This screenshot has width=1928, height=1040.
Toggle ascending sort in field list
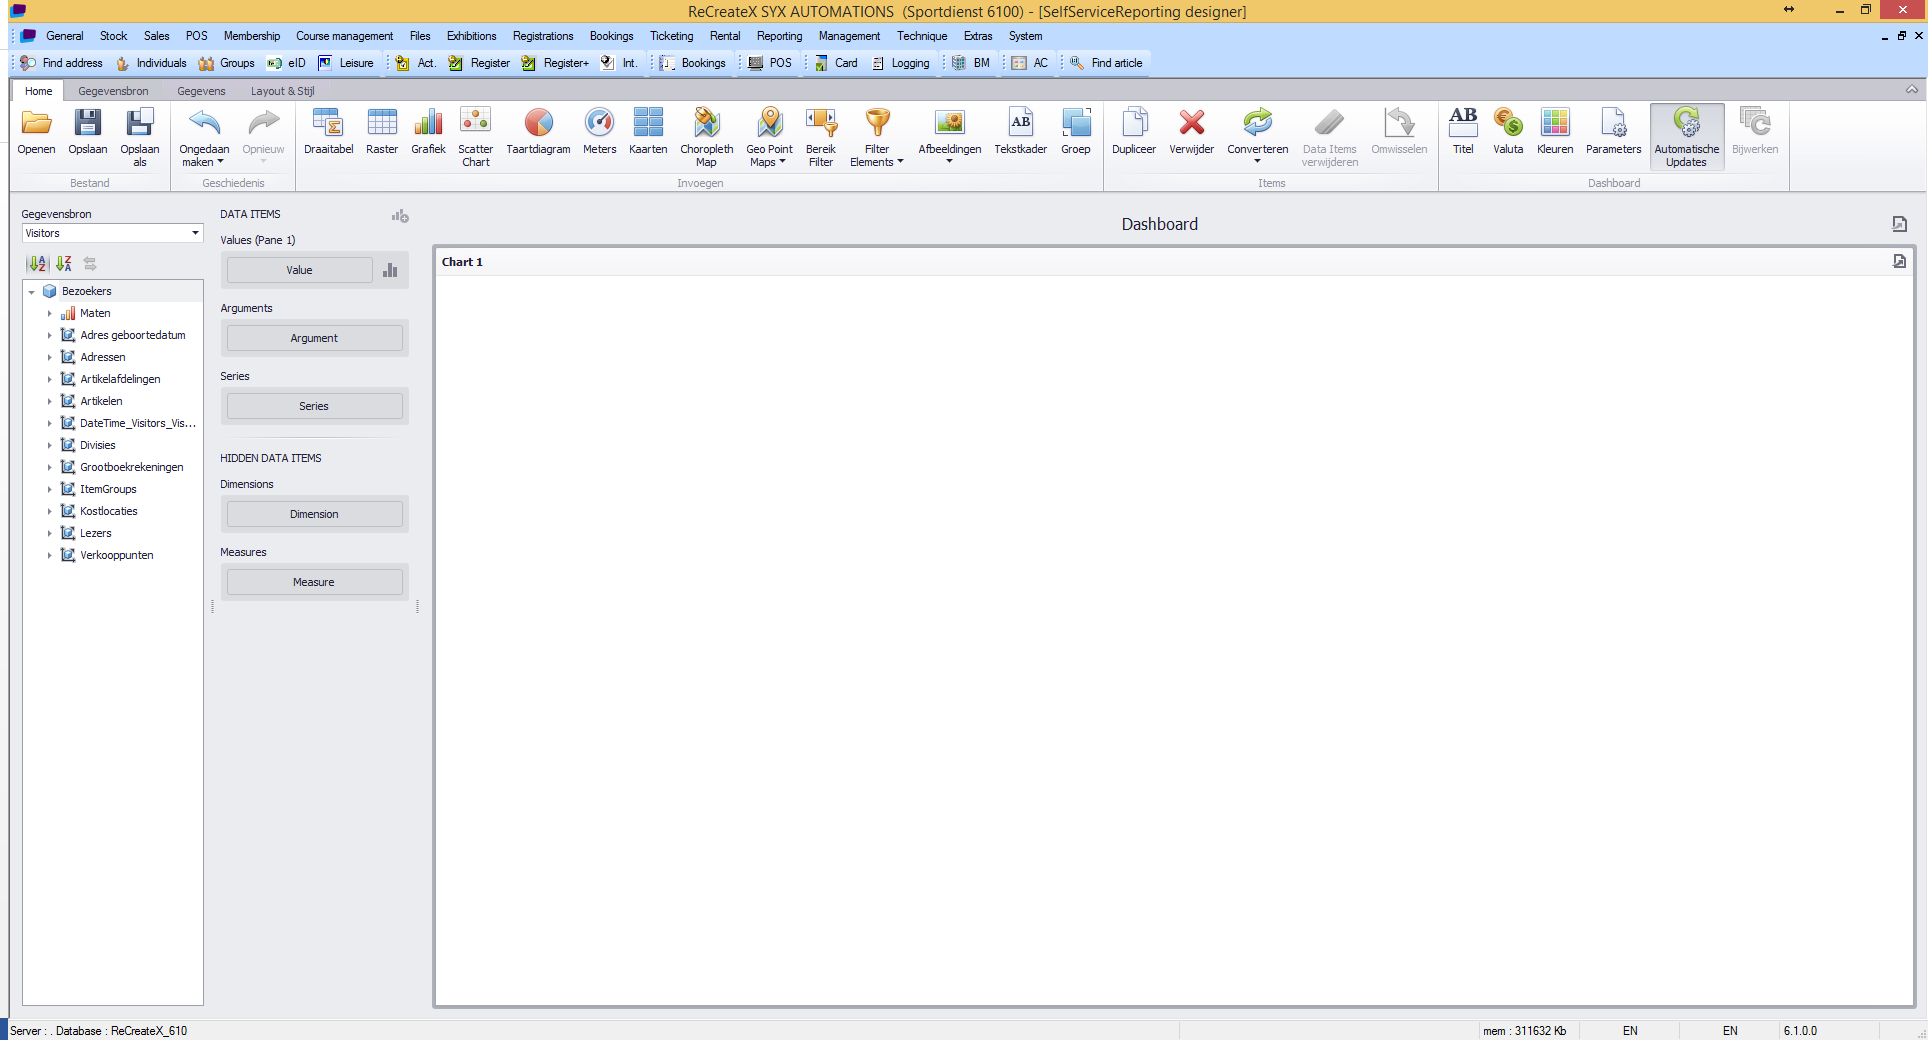(37, 264)
